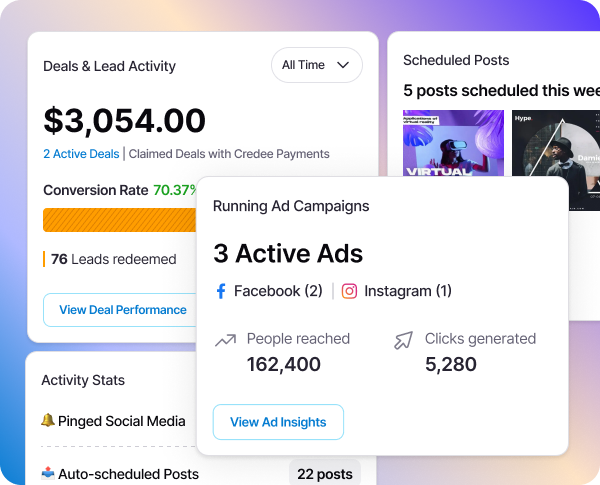Open the Hype gaming post thumbnail

[554, 144]
